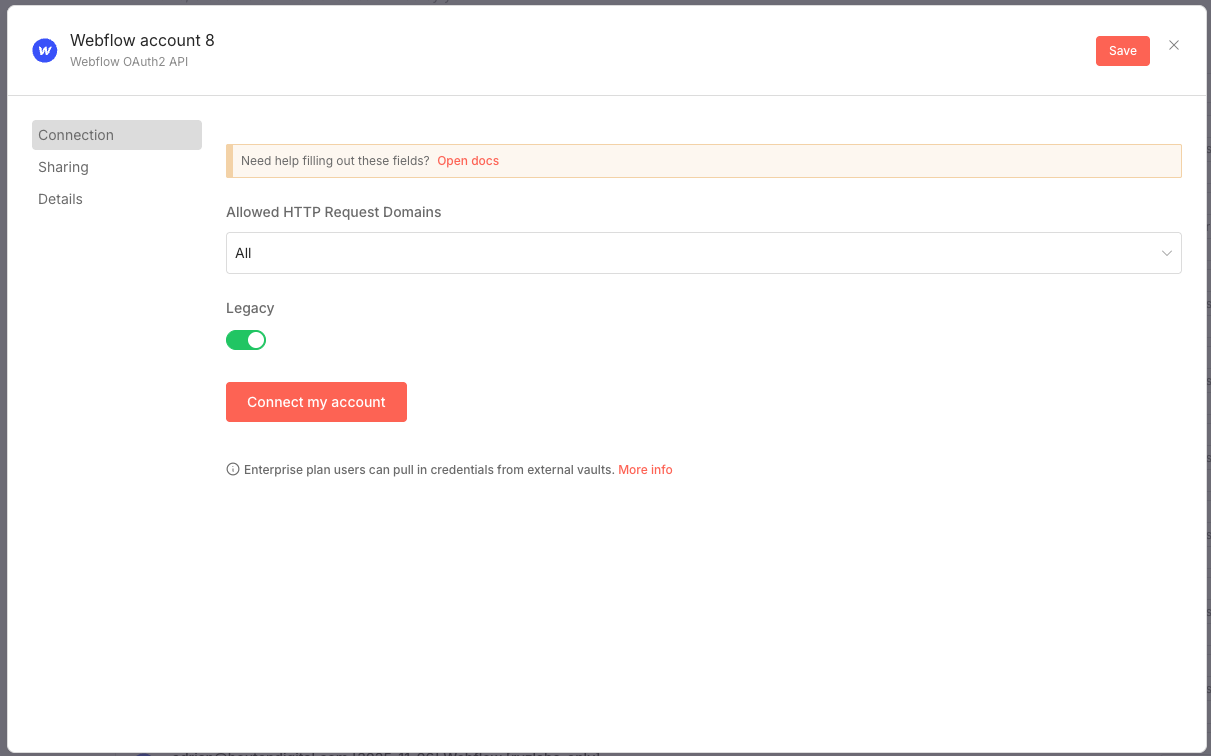Click the Webflow logo icon
The image size is (1211, 756).
(x=45, y=51)
